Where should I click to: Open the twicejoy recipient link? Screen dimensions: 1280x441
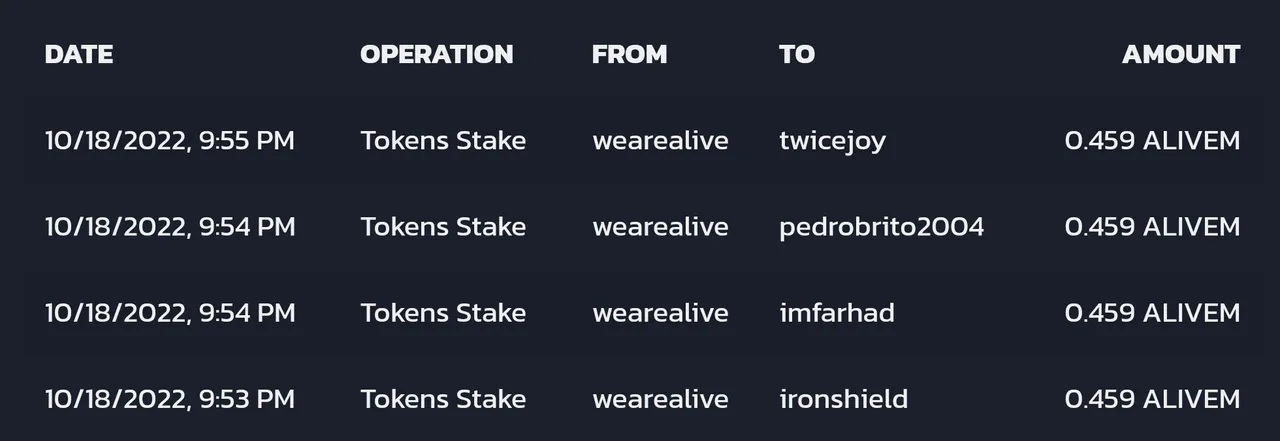(x=832, y=141)
